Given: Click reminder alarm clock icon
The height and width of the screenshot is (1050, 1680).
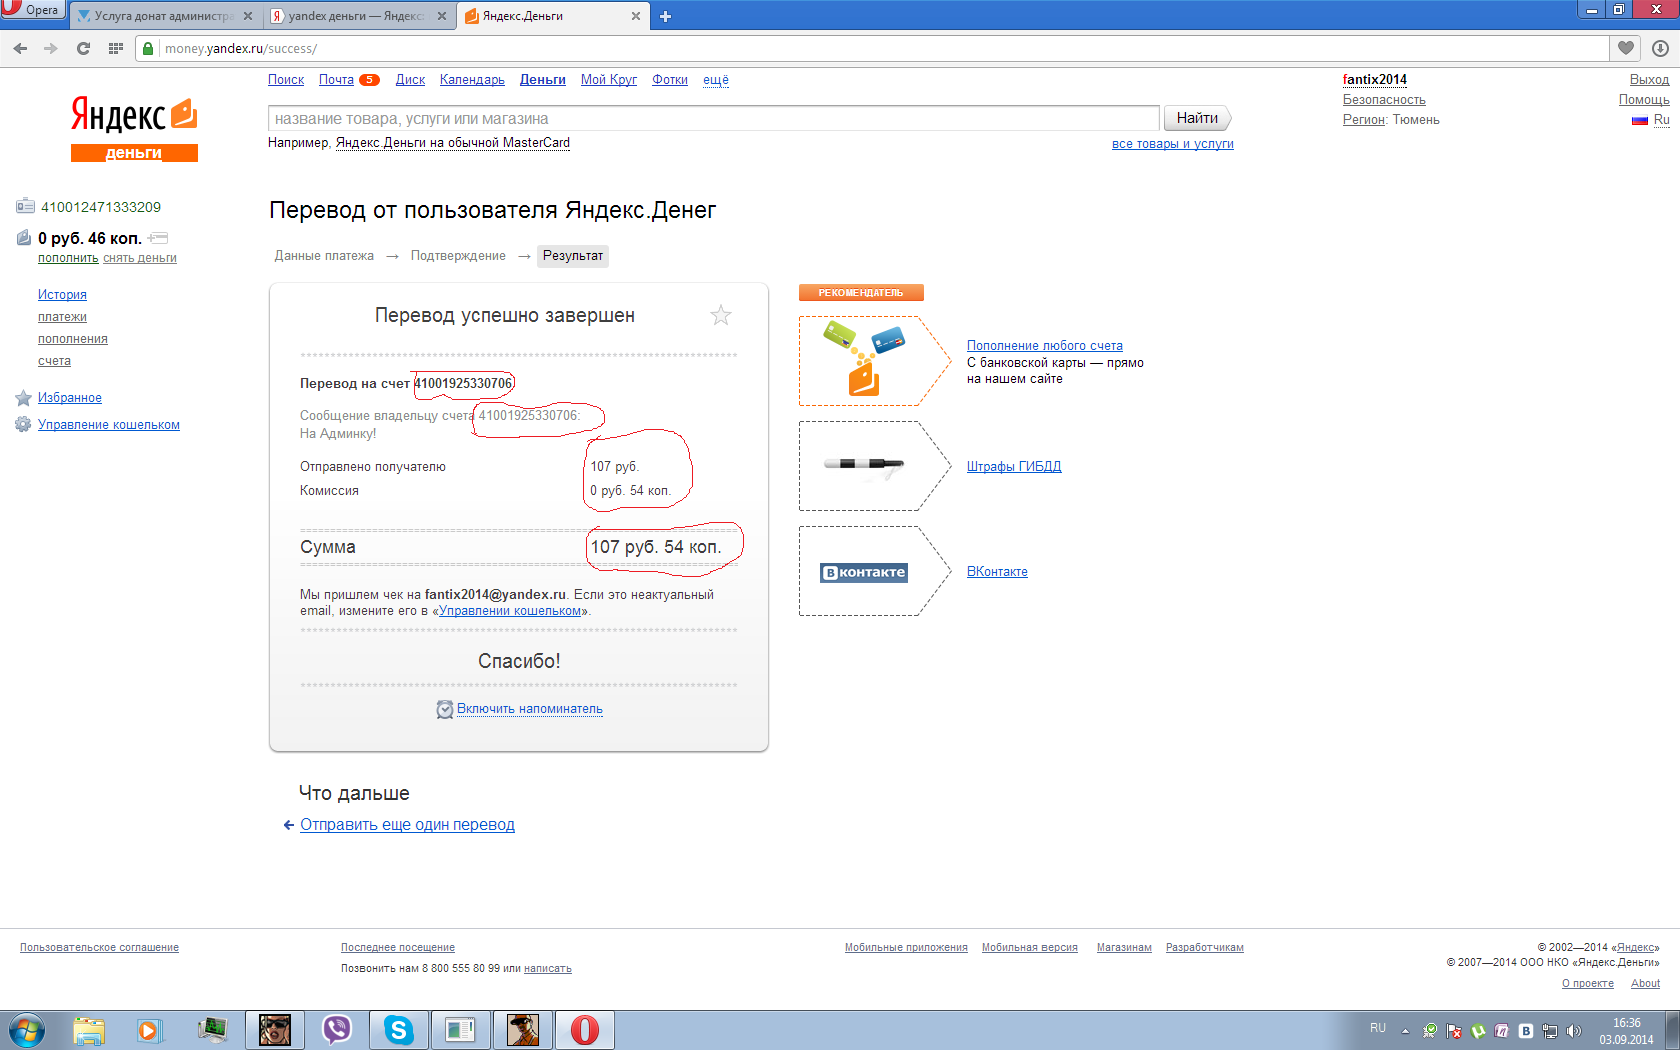Looking at the screenshot, I should coord(445,709).
